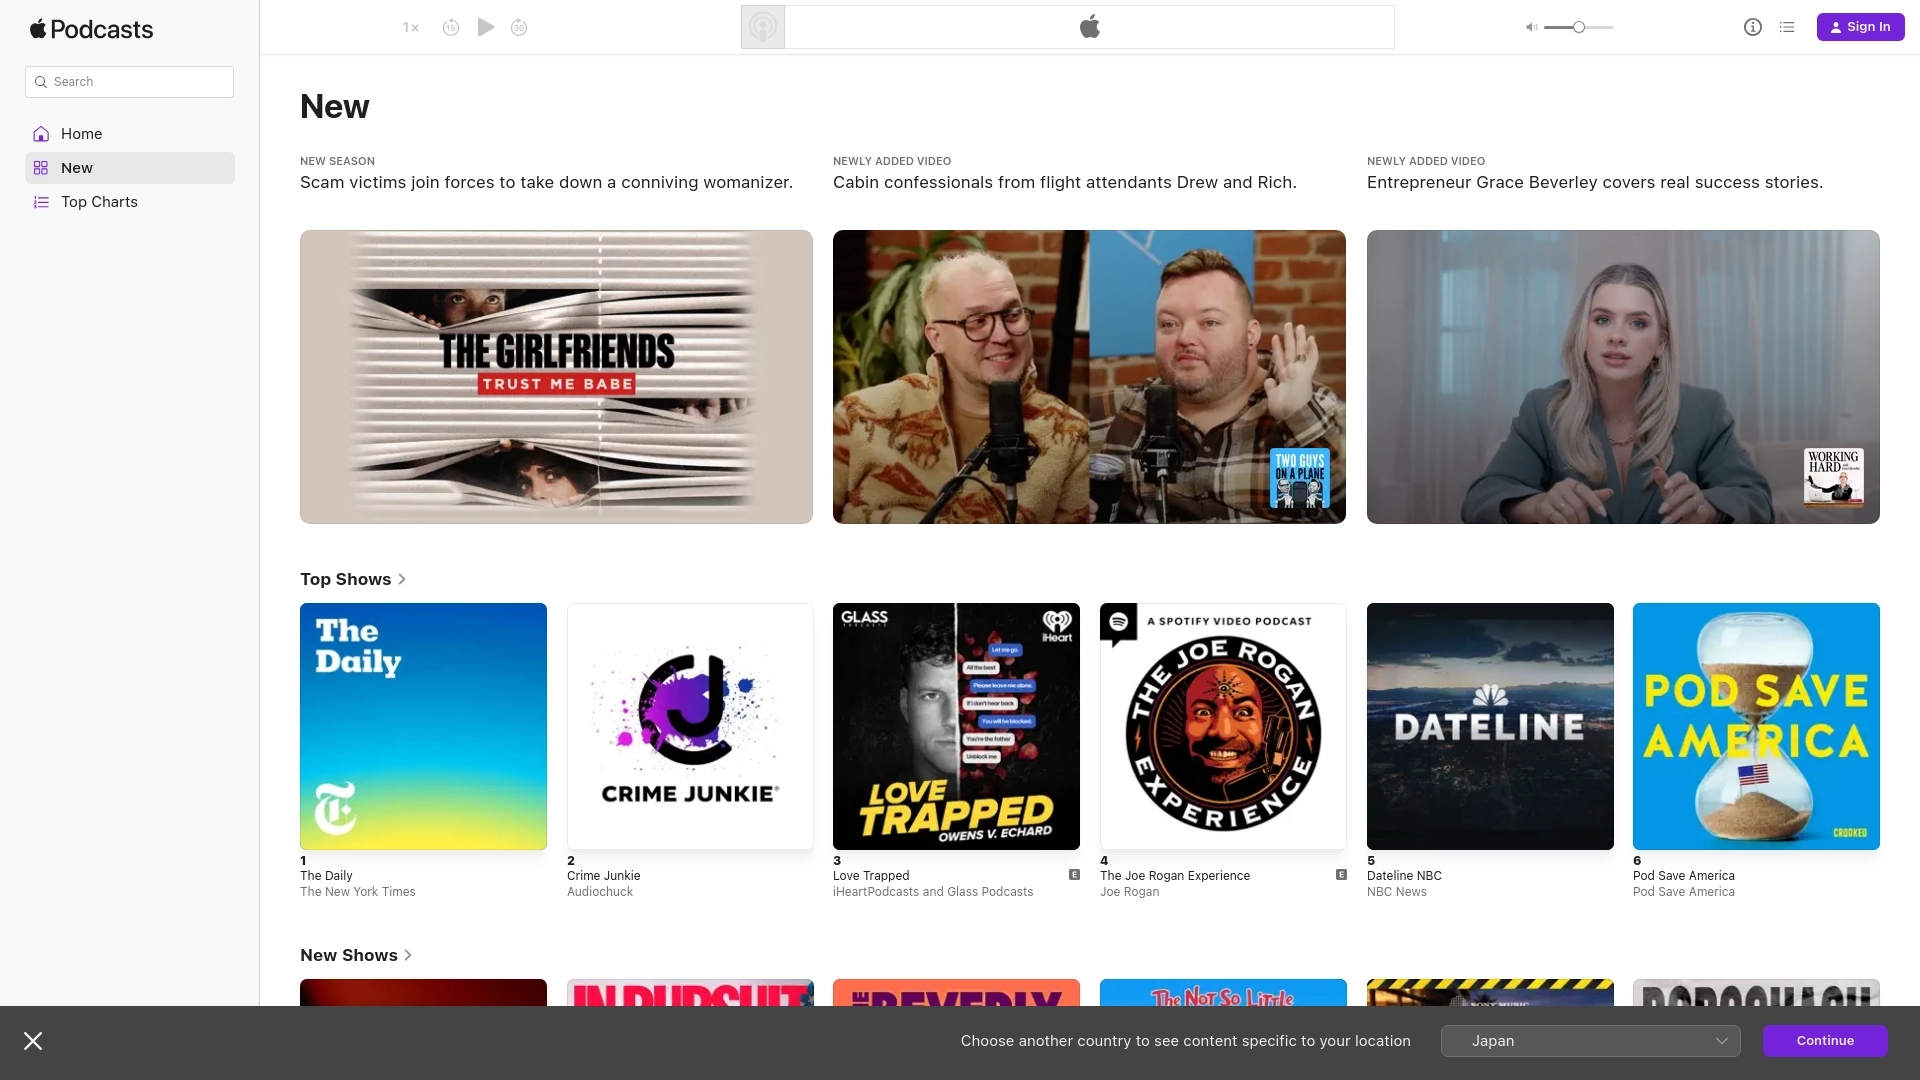Click The New York Times publisher link

click(x=358, y=892)
